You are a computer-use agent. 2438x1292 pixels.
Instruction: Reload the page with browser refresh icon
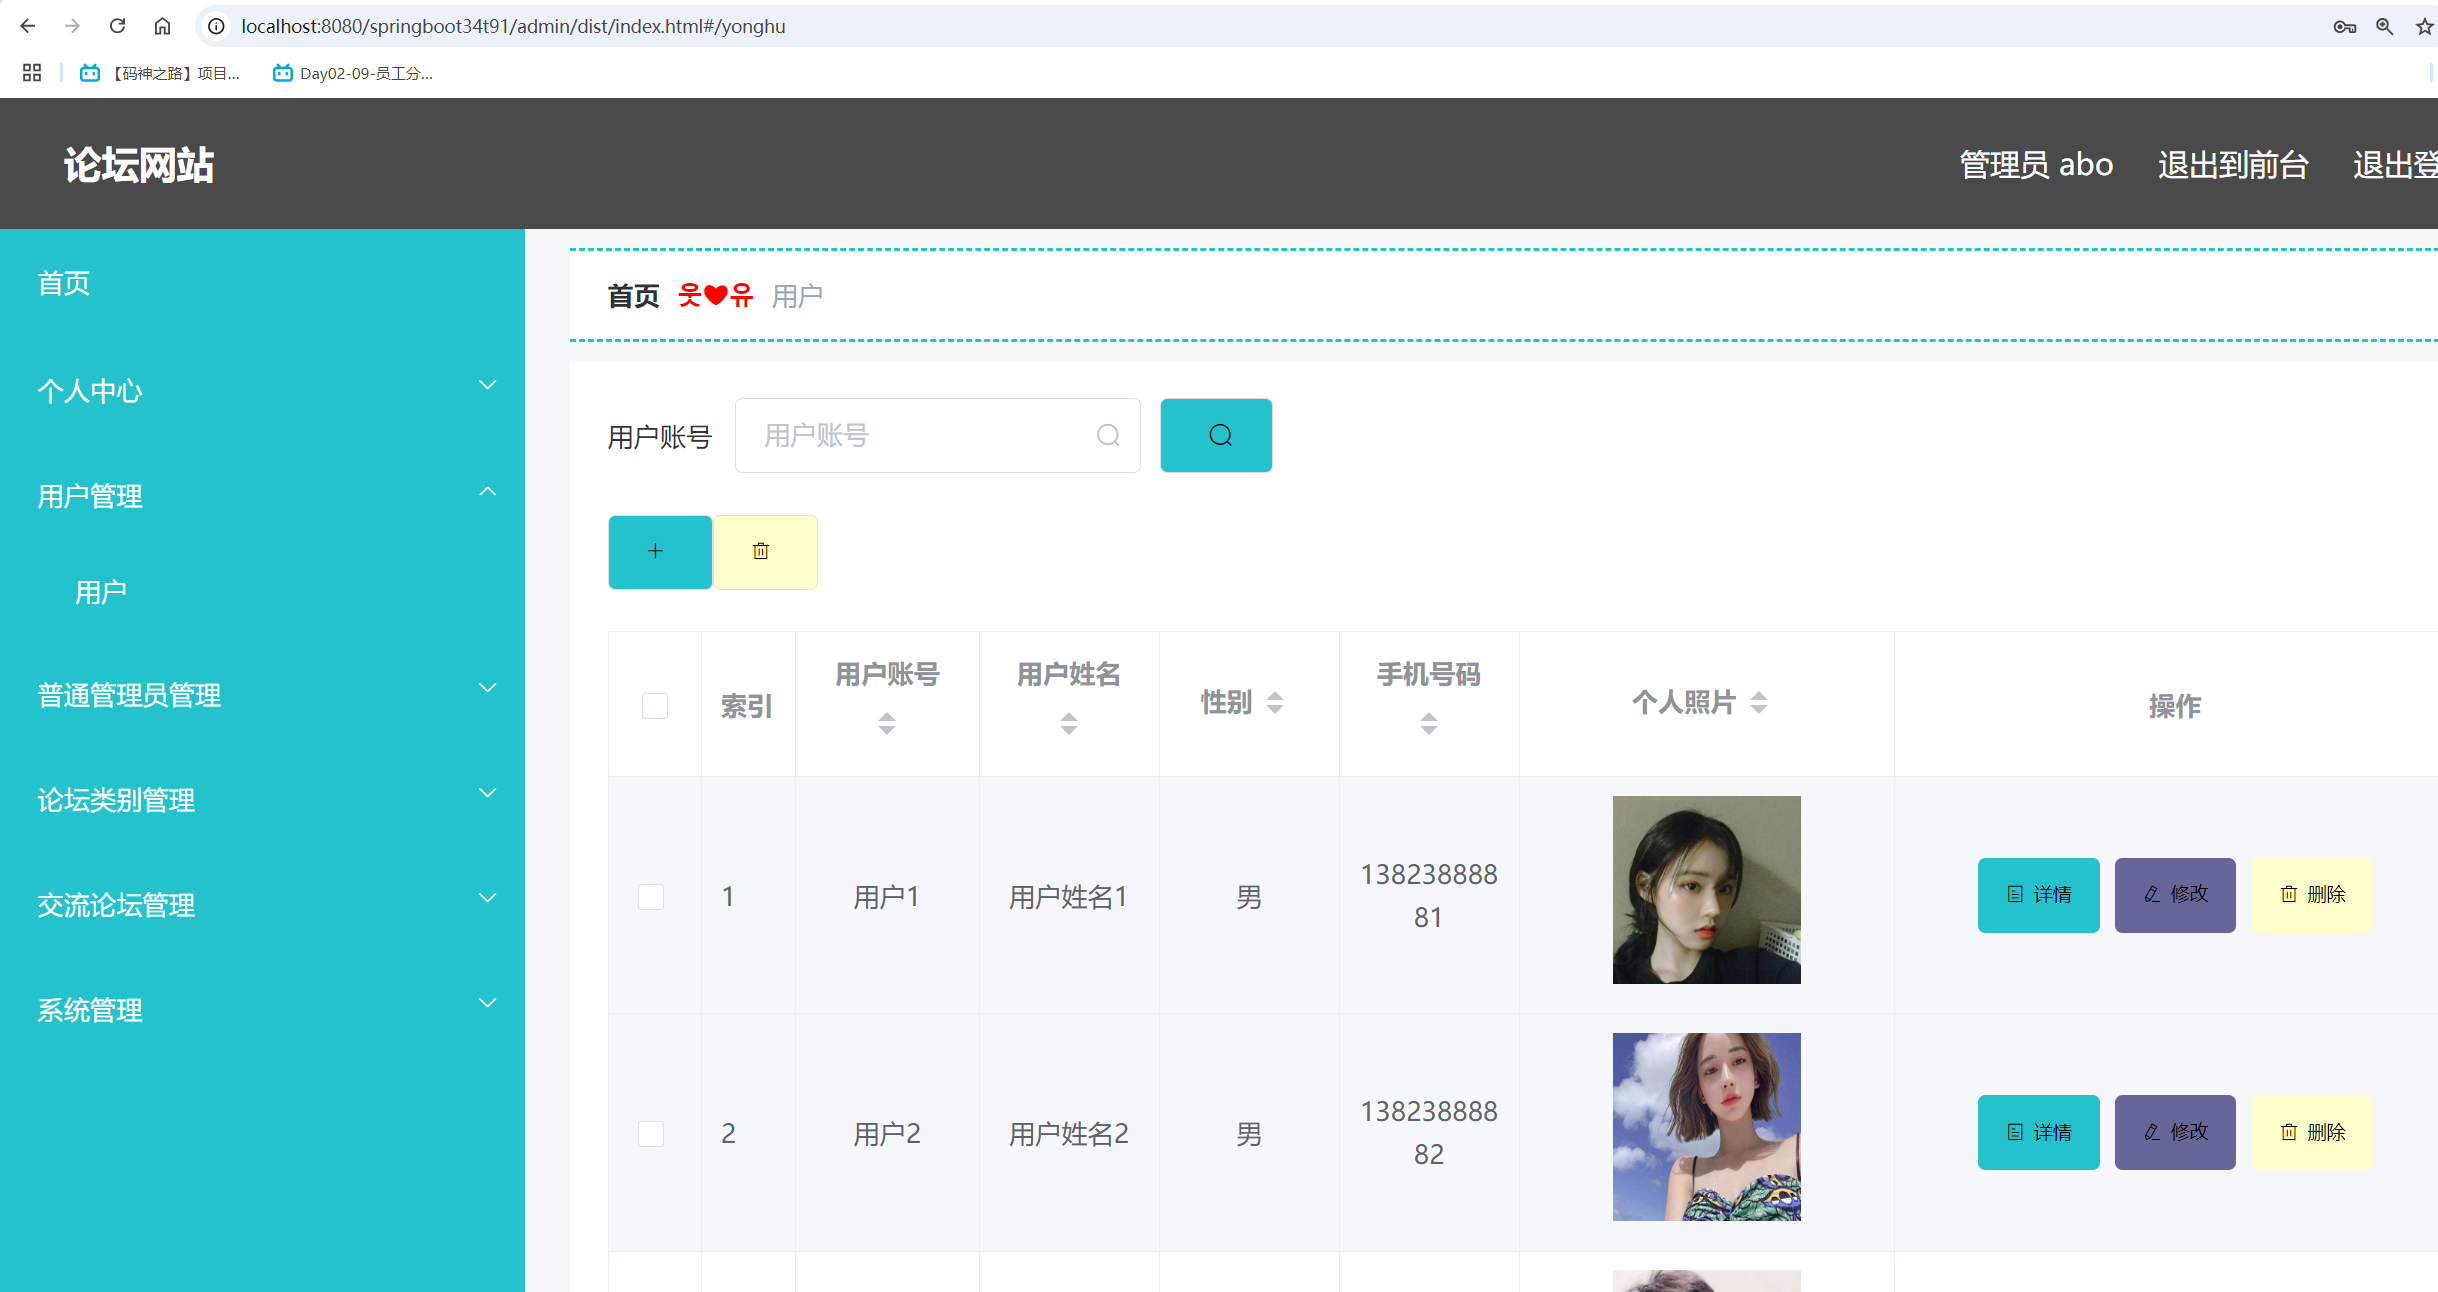point(117,26)
